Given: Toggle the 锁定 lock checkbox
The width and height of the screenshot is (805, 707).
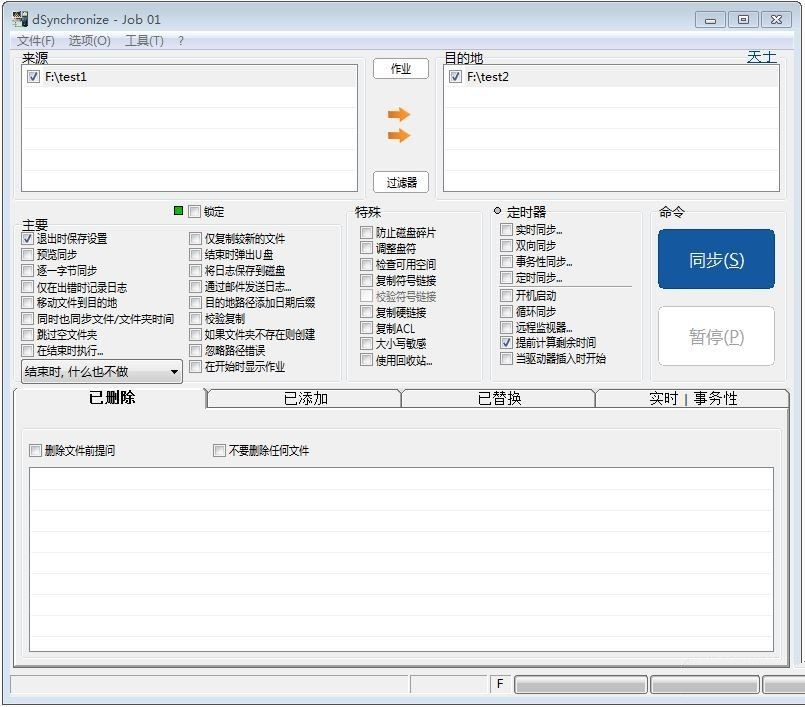Looking at the screenshot, I should tap(194, 212).
